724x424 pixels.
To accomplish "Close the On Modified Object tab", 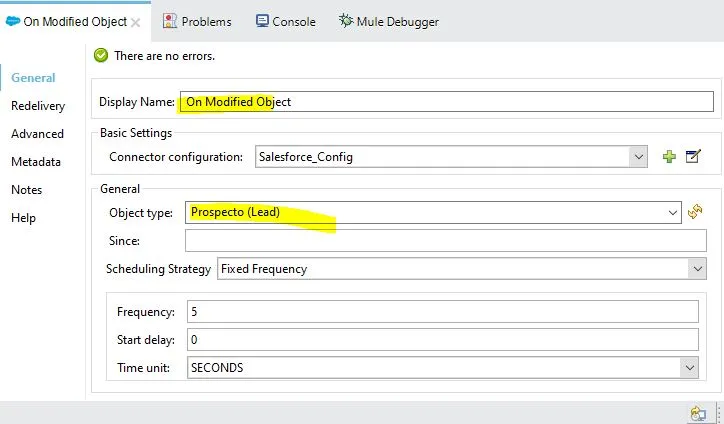I will 135,22.
